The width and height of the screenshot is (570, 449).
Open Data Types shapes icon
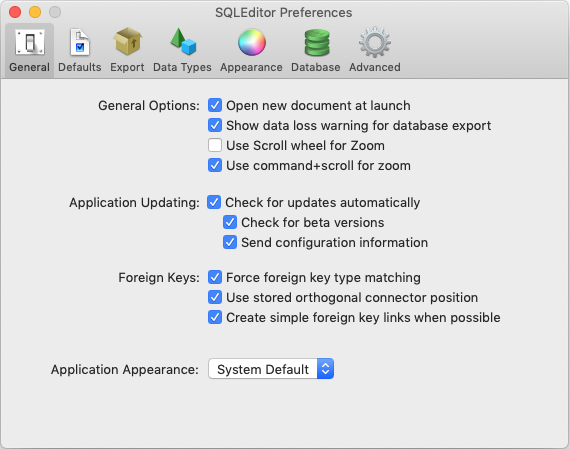(x=183, y=41)
